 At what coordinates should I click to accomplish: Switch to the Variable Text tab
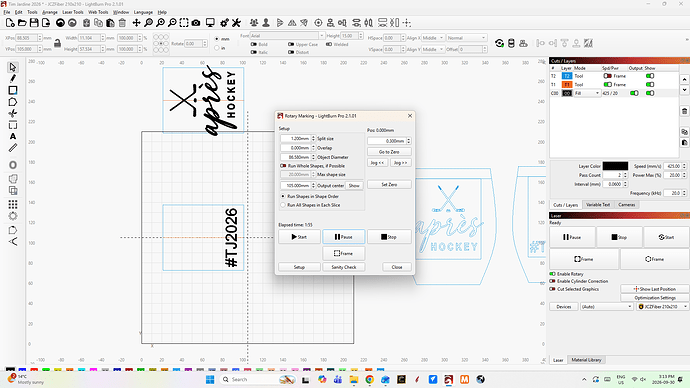[598, 205]
